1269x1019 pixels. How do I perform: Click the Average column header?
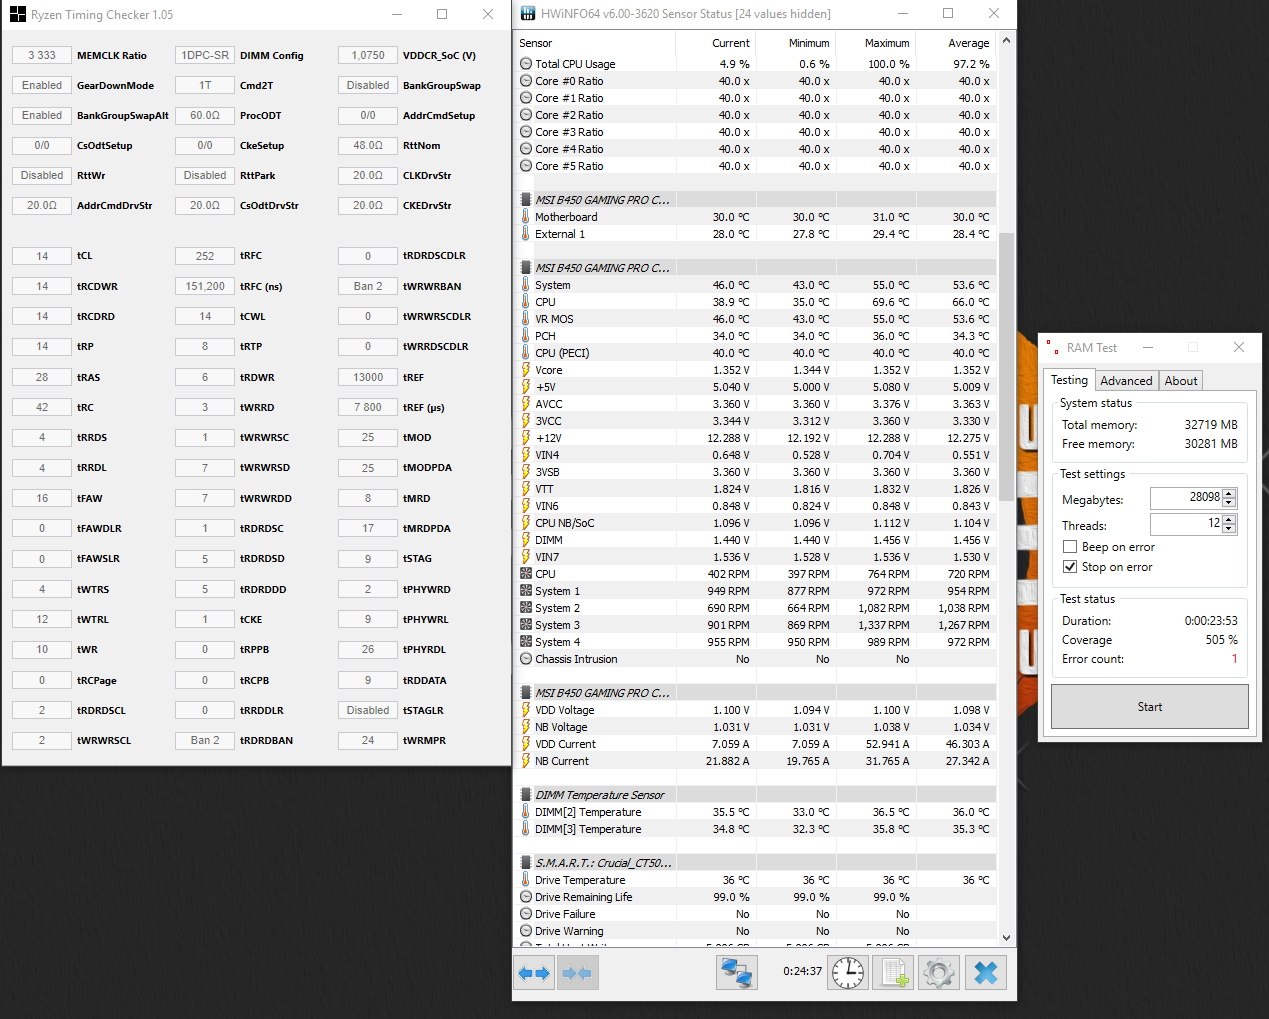point(956,43)
